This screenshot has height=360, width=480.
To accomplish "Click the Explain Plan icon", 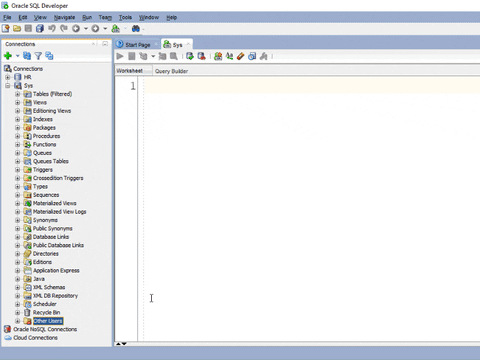I will pyautogui.click(x=143, y=56).
